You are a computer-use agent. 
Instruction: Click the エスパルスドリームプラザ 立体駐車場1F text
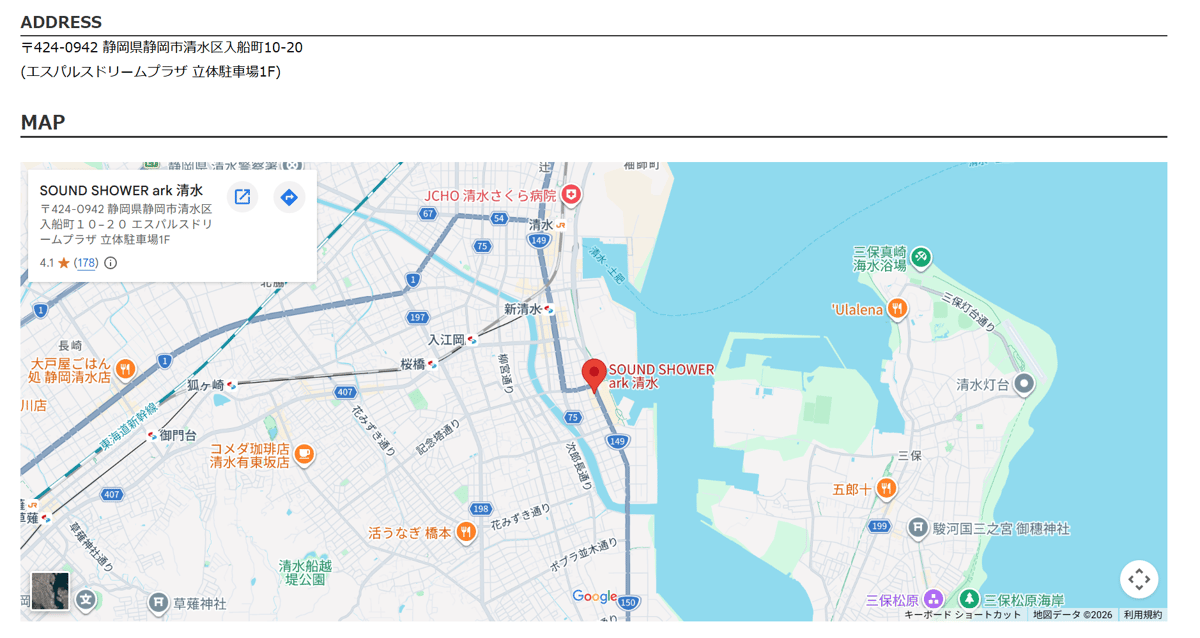151,72
